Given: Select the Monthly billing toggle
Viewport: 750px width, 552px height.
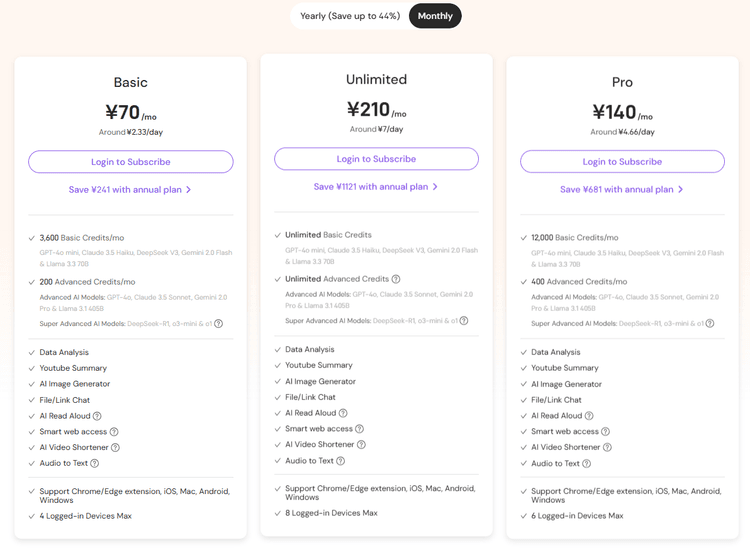Looking at the screenshot, I should [x=435, y=16].
